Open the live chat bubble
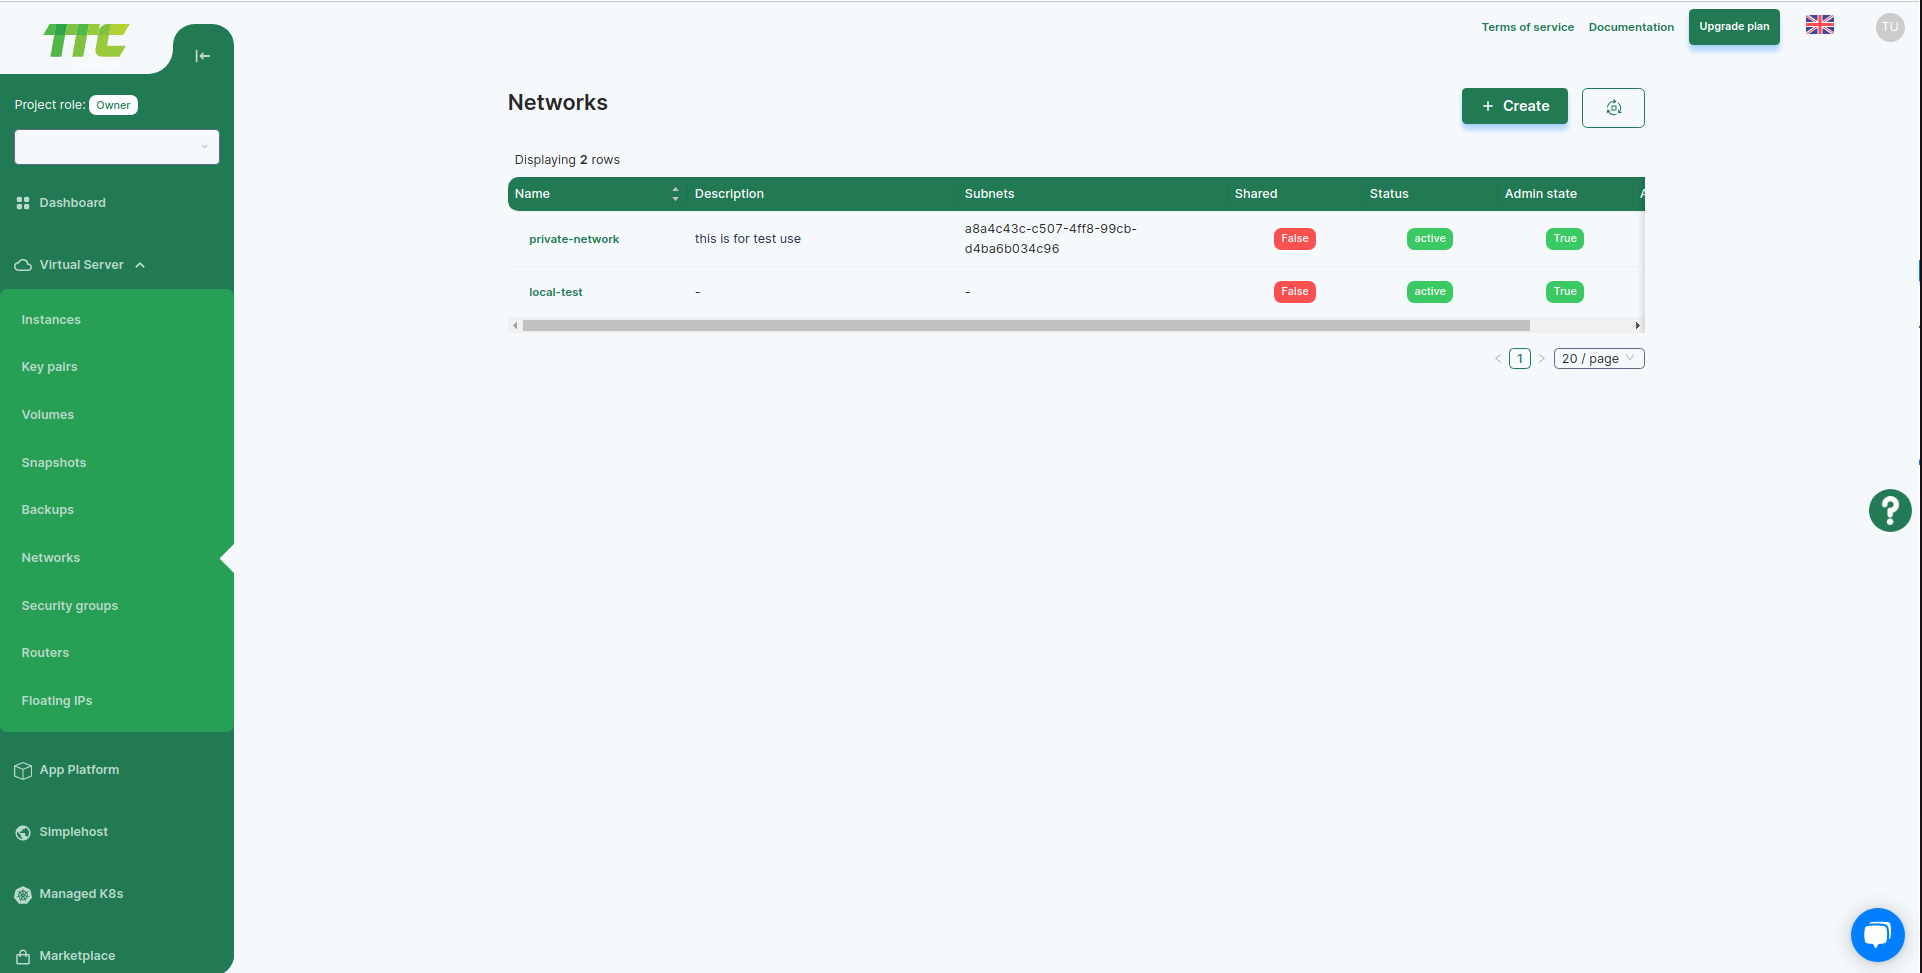Screen dimensions: 1922x973 1877,935
